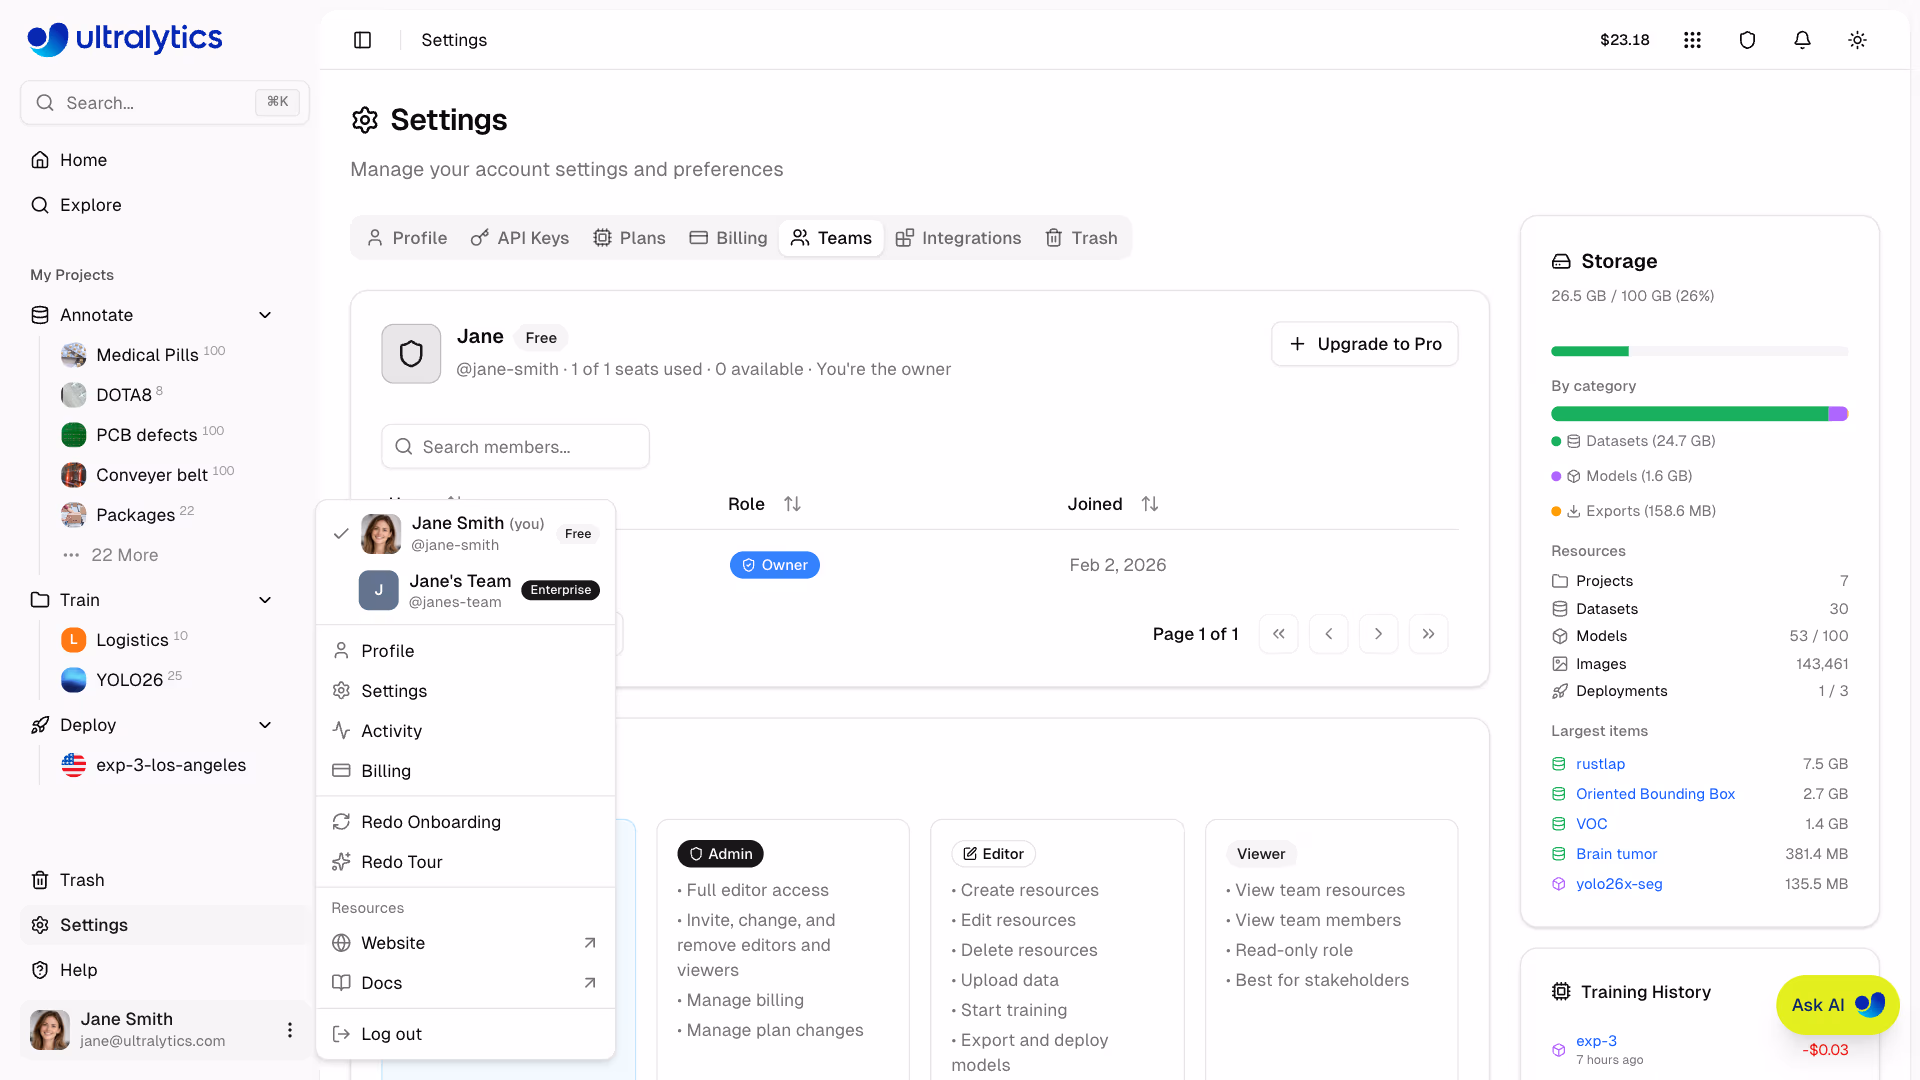1920x1080 pixels.
Task: Click the Storage drive icon
Action: pos(1561,261)
